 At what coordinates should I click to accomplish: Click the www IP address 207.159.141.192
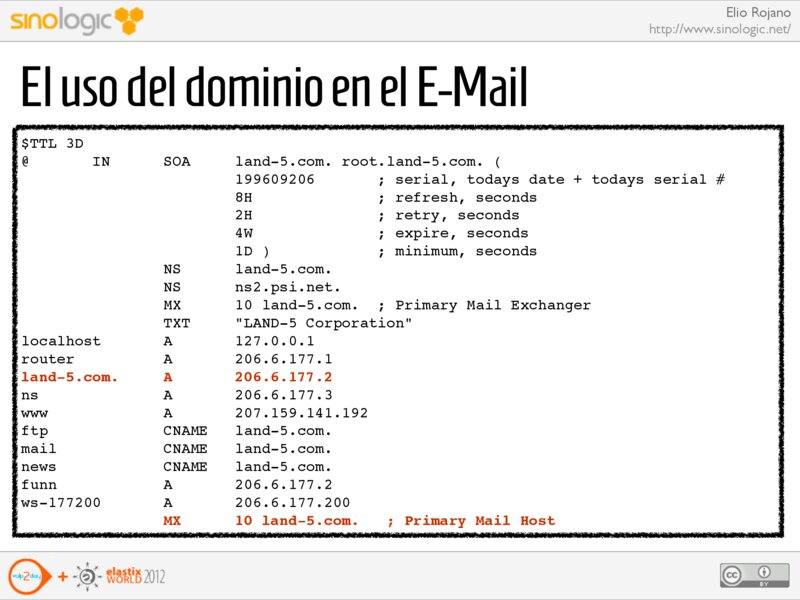301,413
